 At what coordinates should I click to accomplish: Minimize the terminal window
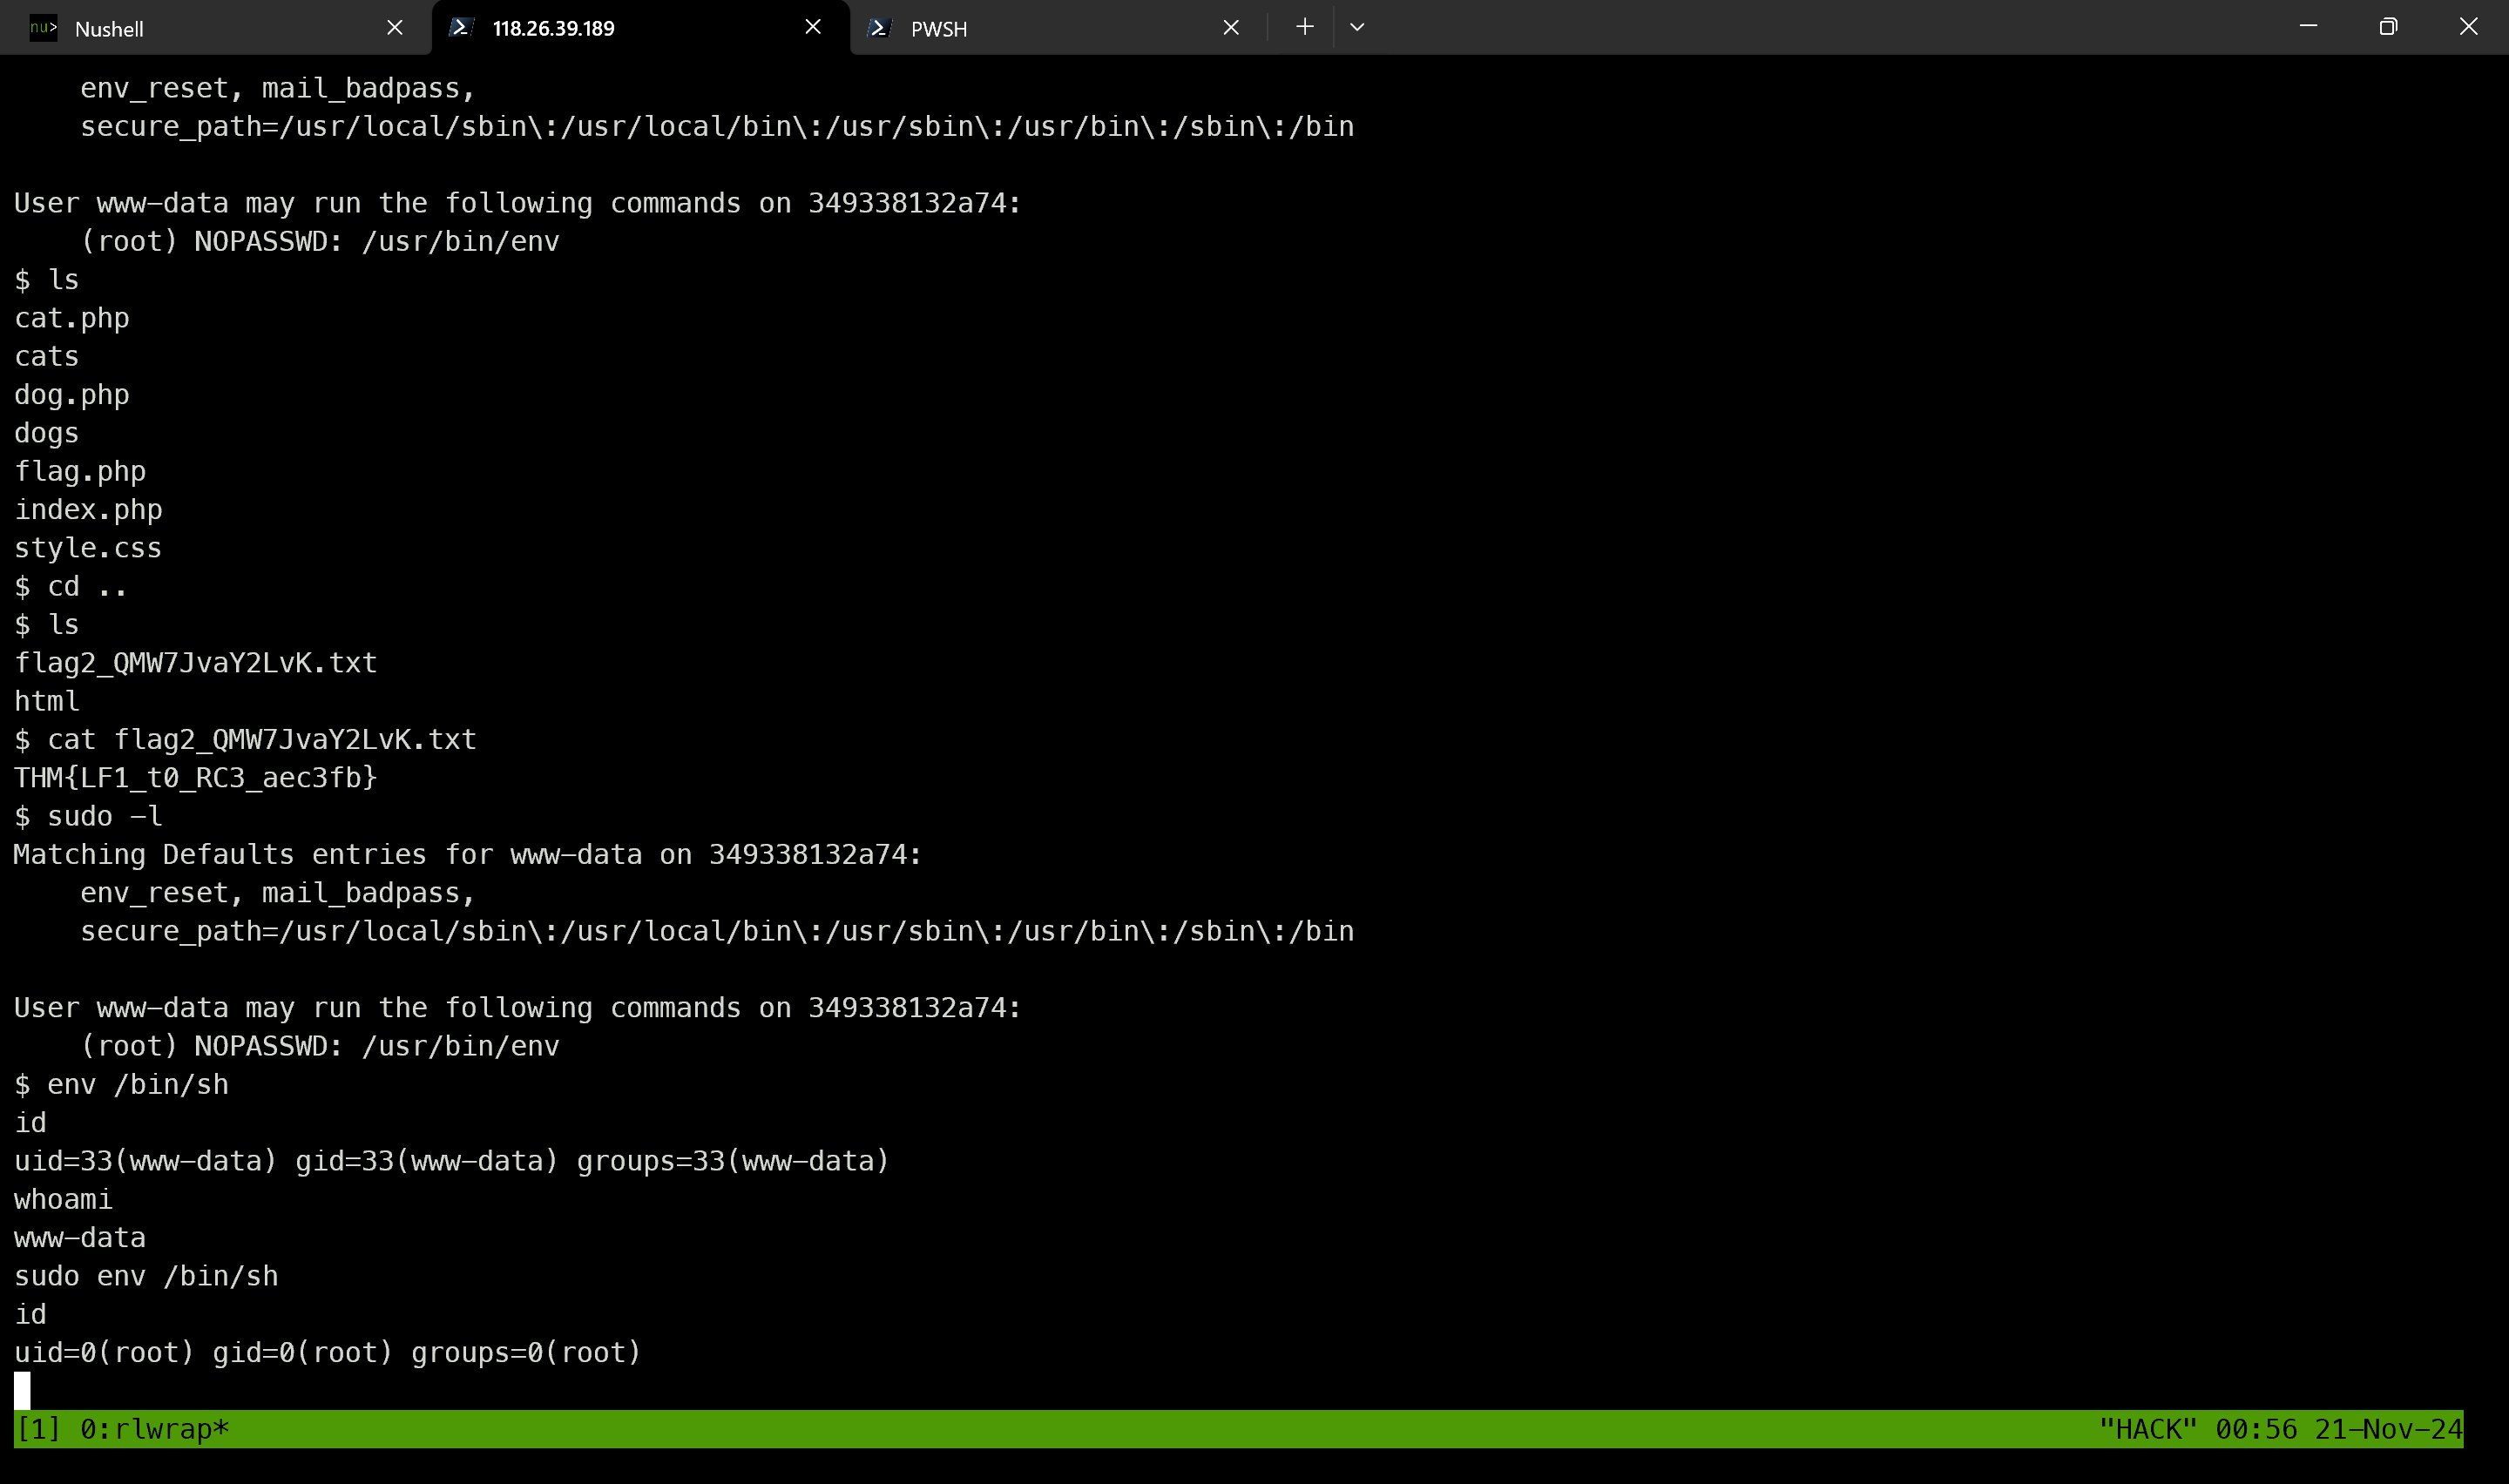click(2308, 27)
